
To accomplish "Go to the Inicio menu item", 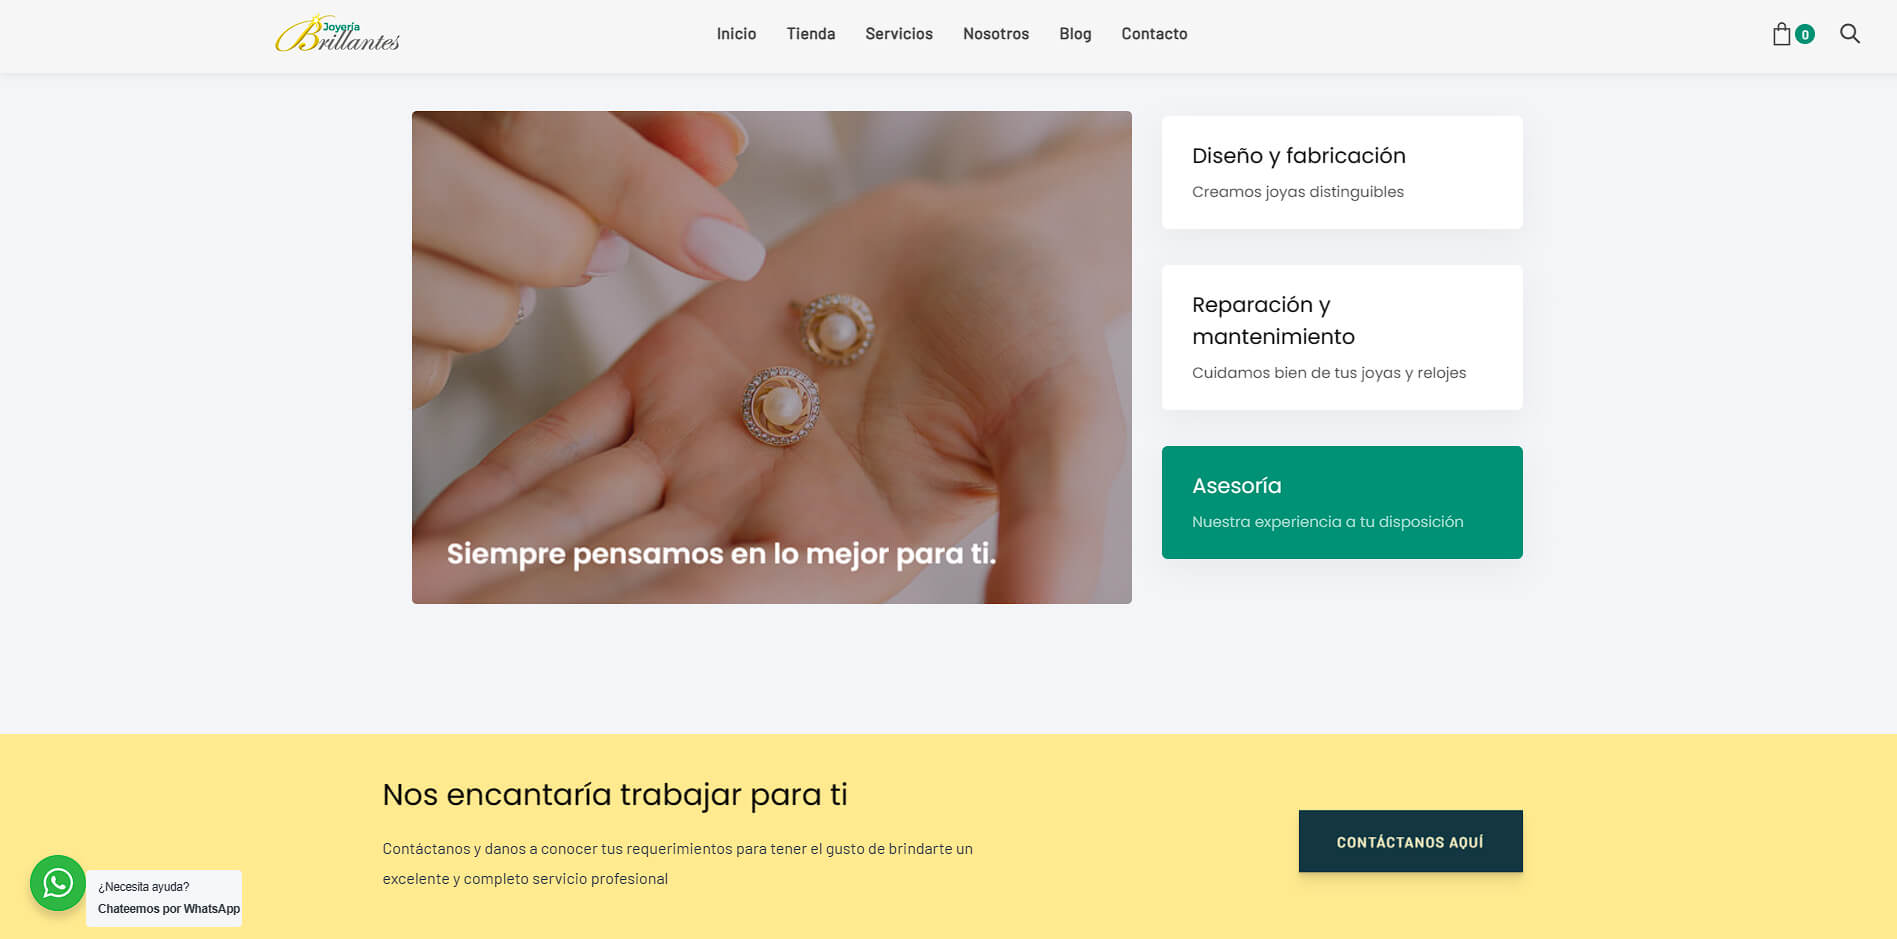I will [x=736, y=34].
